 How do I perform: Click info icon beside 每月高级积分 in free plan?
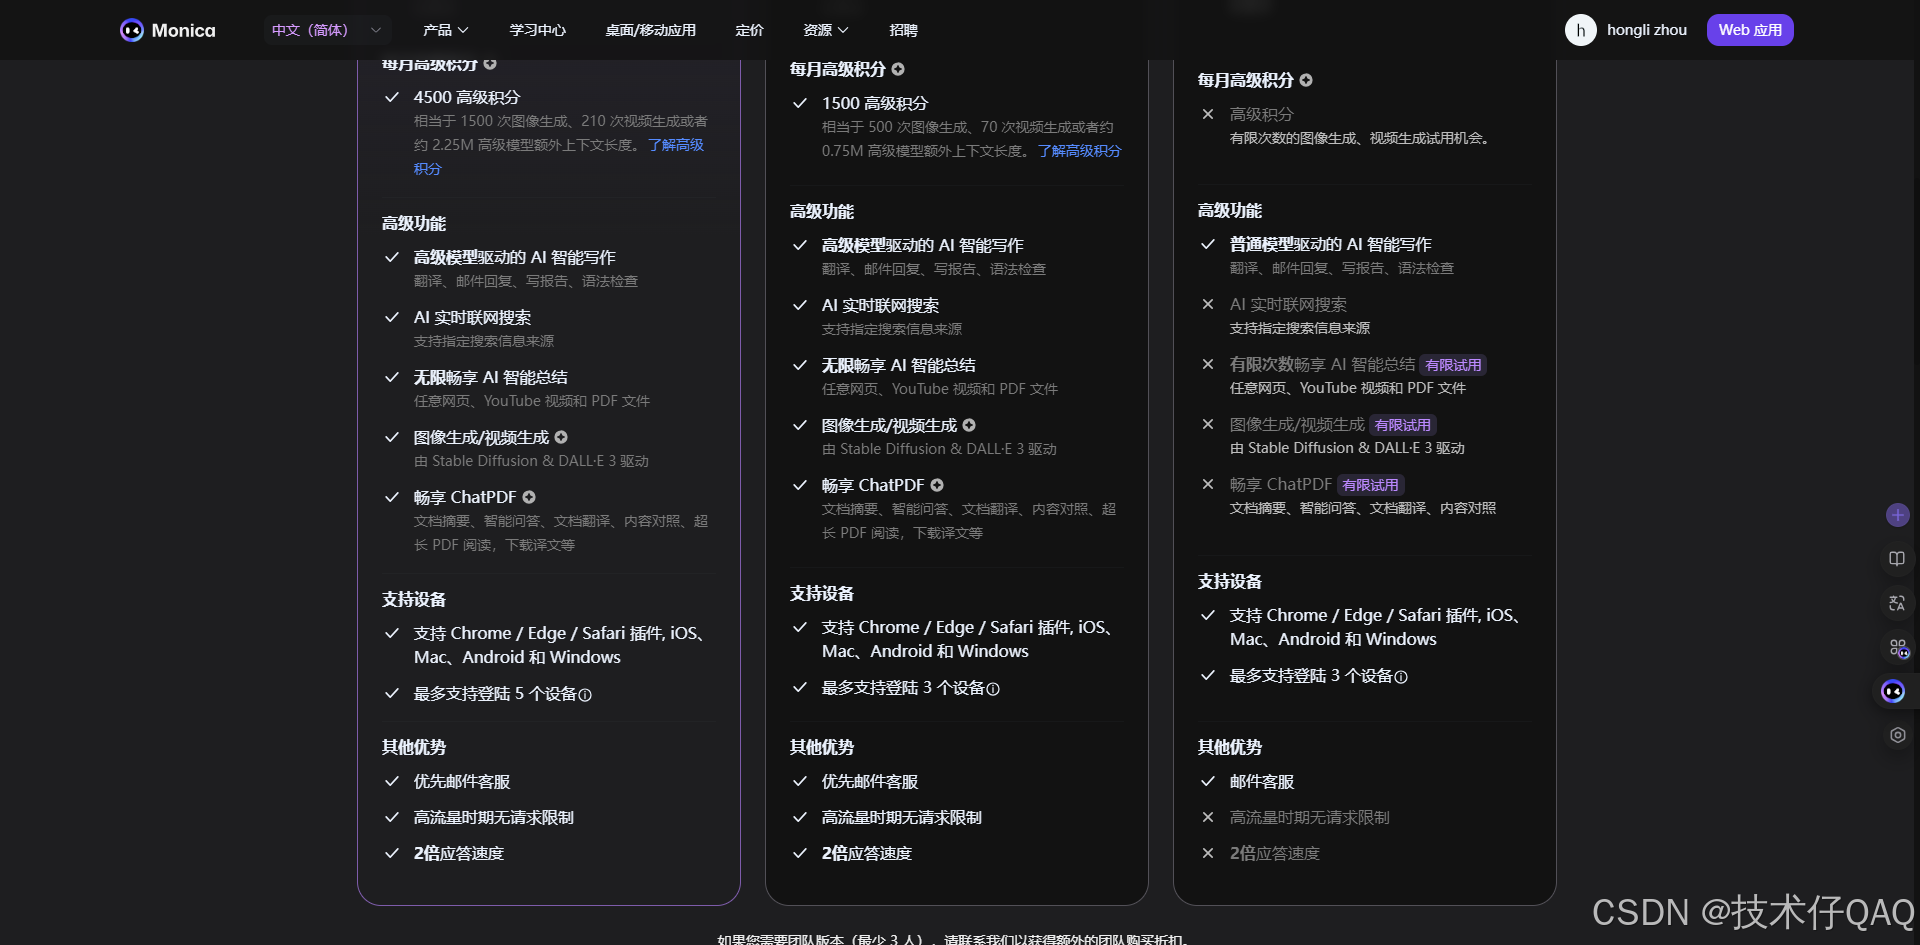click(1306, 80)
